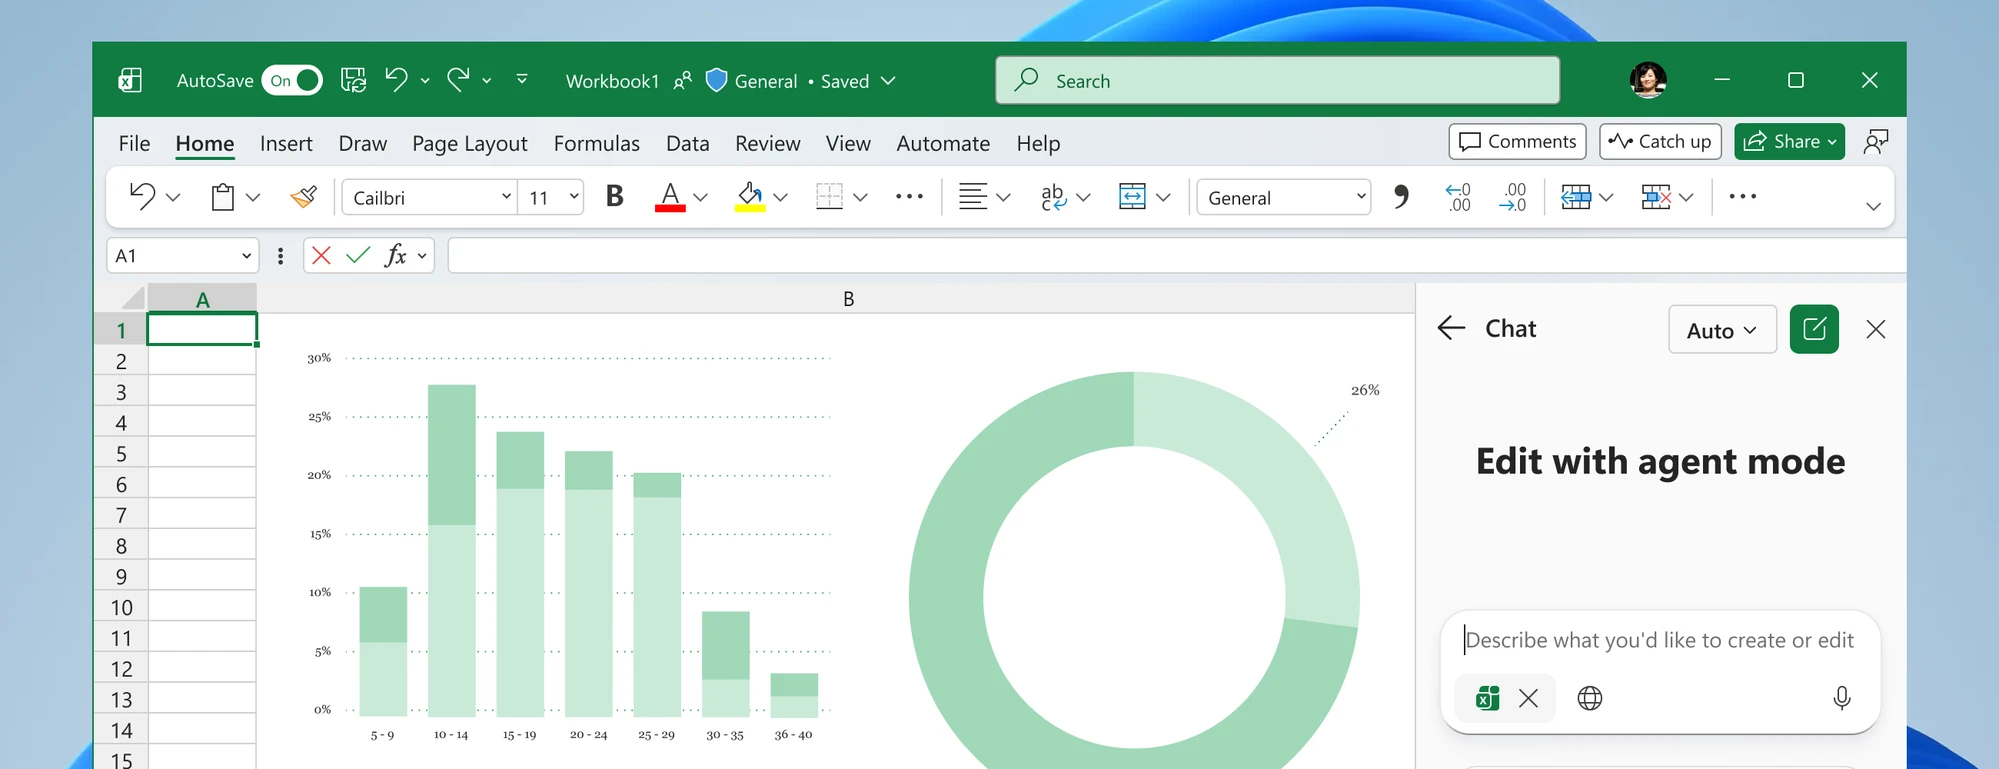Open the A1 Name Box dropdown

(246, 256)
